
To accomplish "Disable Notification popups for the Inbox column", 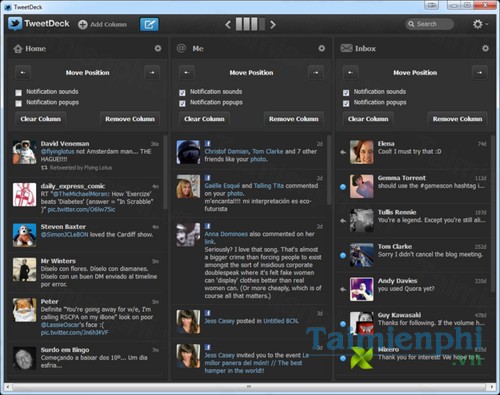I will tap(346, 104).
